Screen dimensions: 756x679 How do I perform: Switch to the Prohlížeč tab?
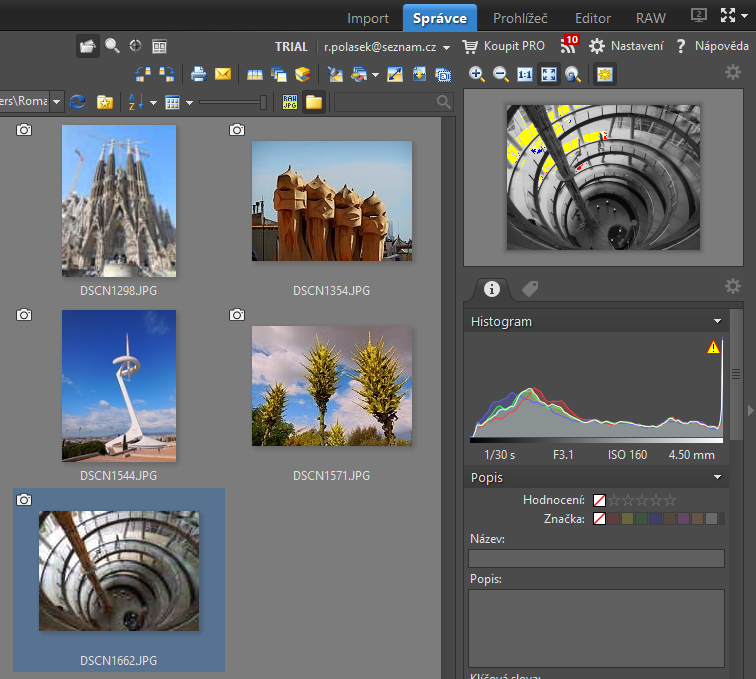520,18
